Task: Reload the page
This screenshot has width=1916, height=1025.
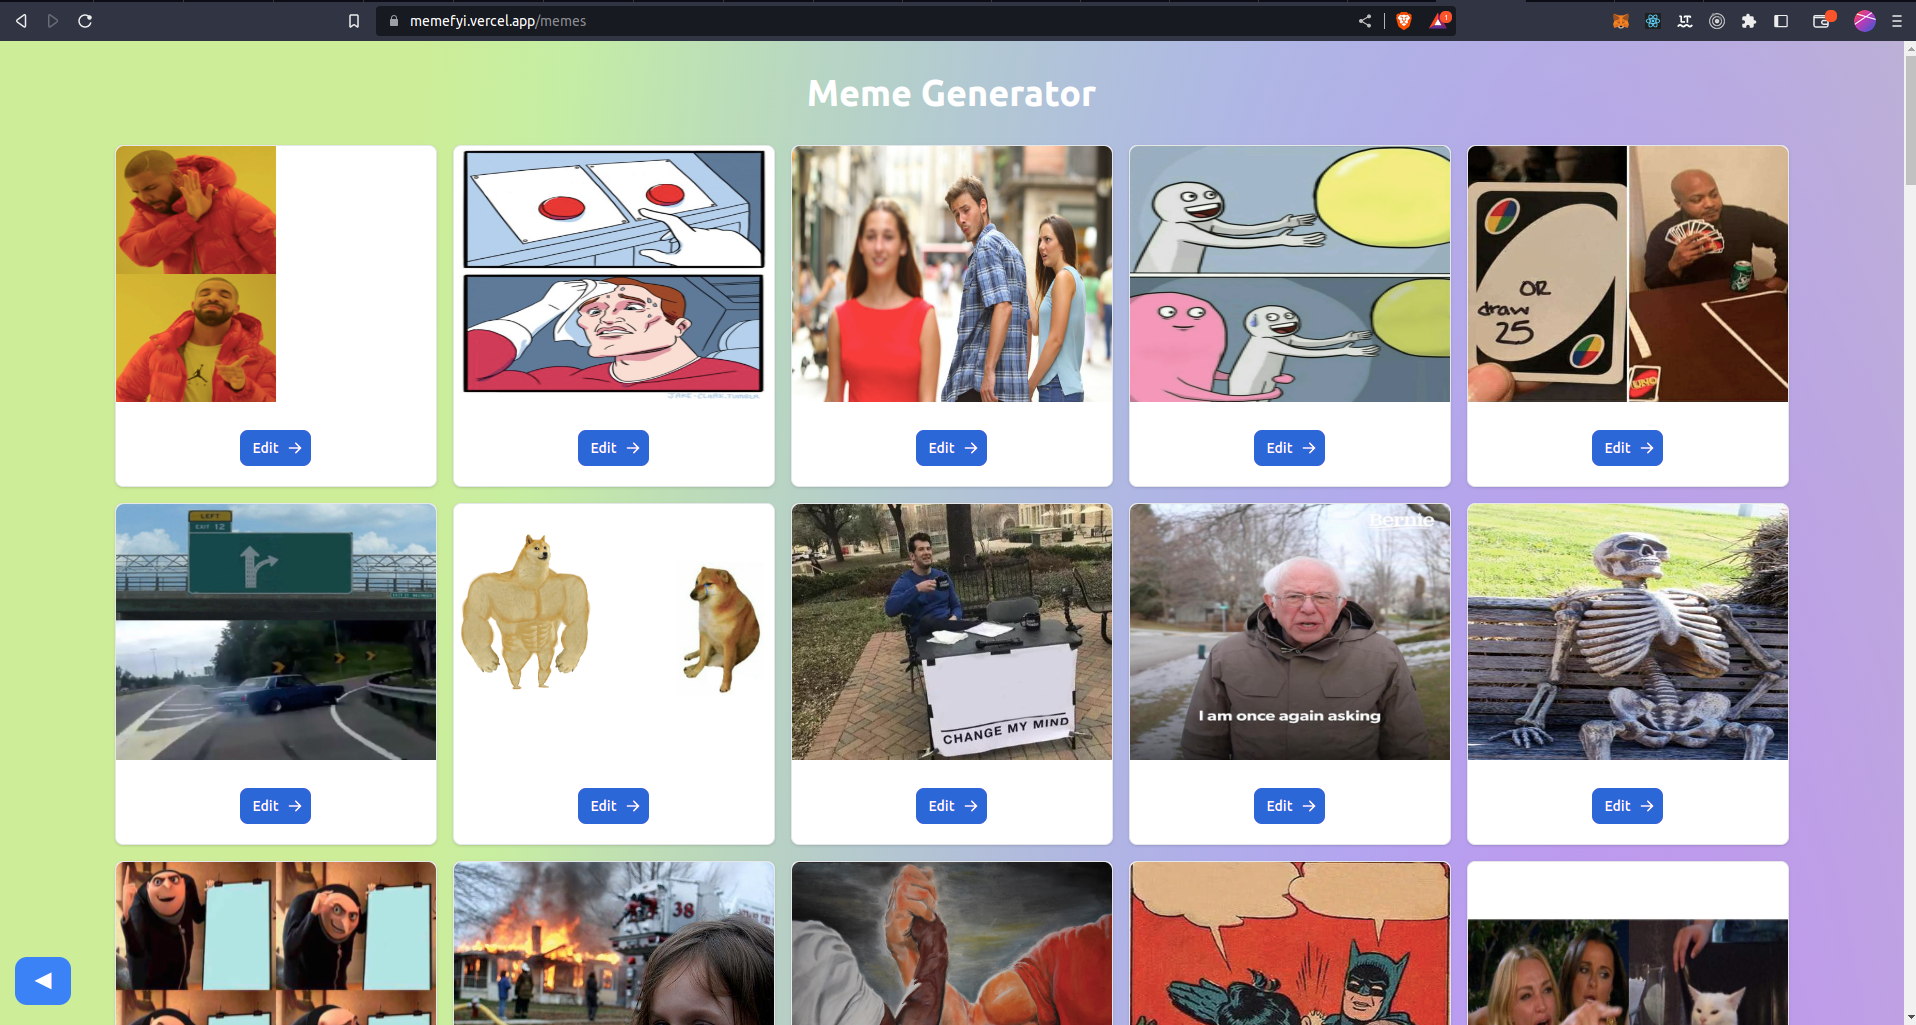Action: coord(85,21)
